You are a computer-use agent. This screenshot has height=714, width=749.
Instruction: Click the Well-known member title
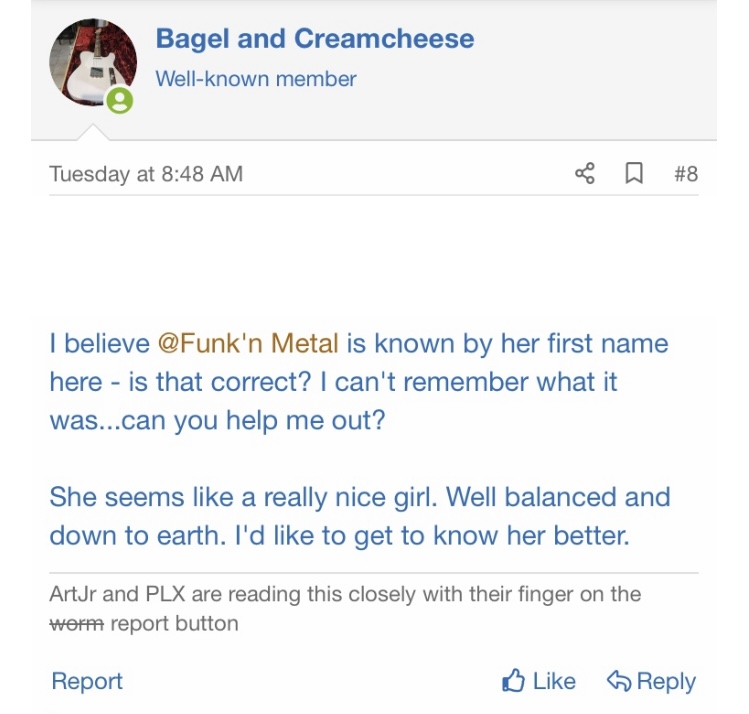click(x=256, y=79)
